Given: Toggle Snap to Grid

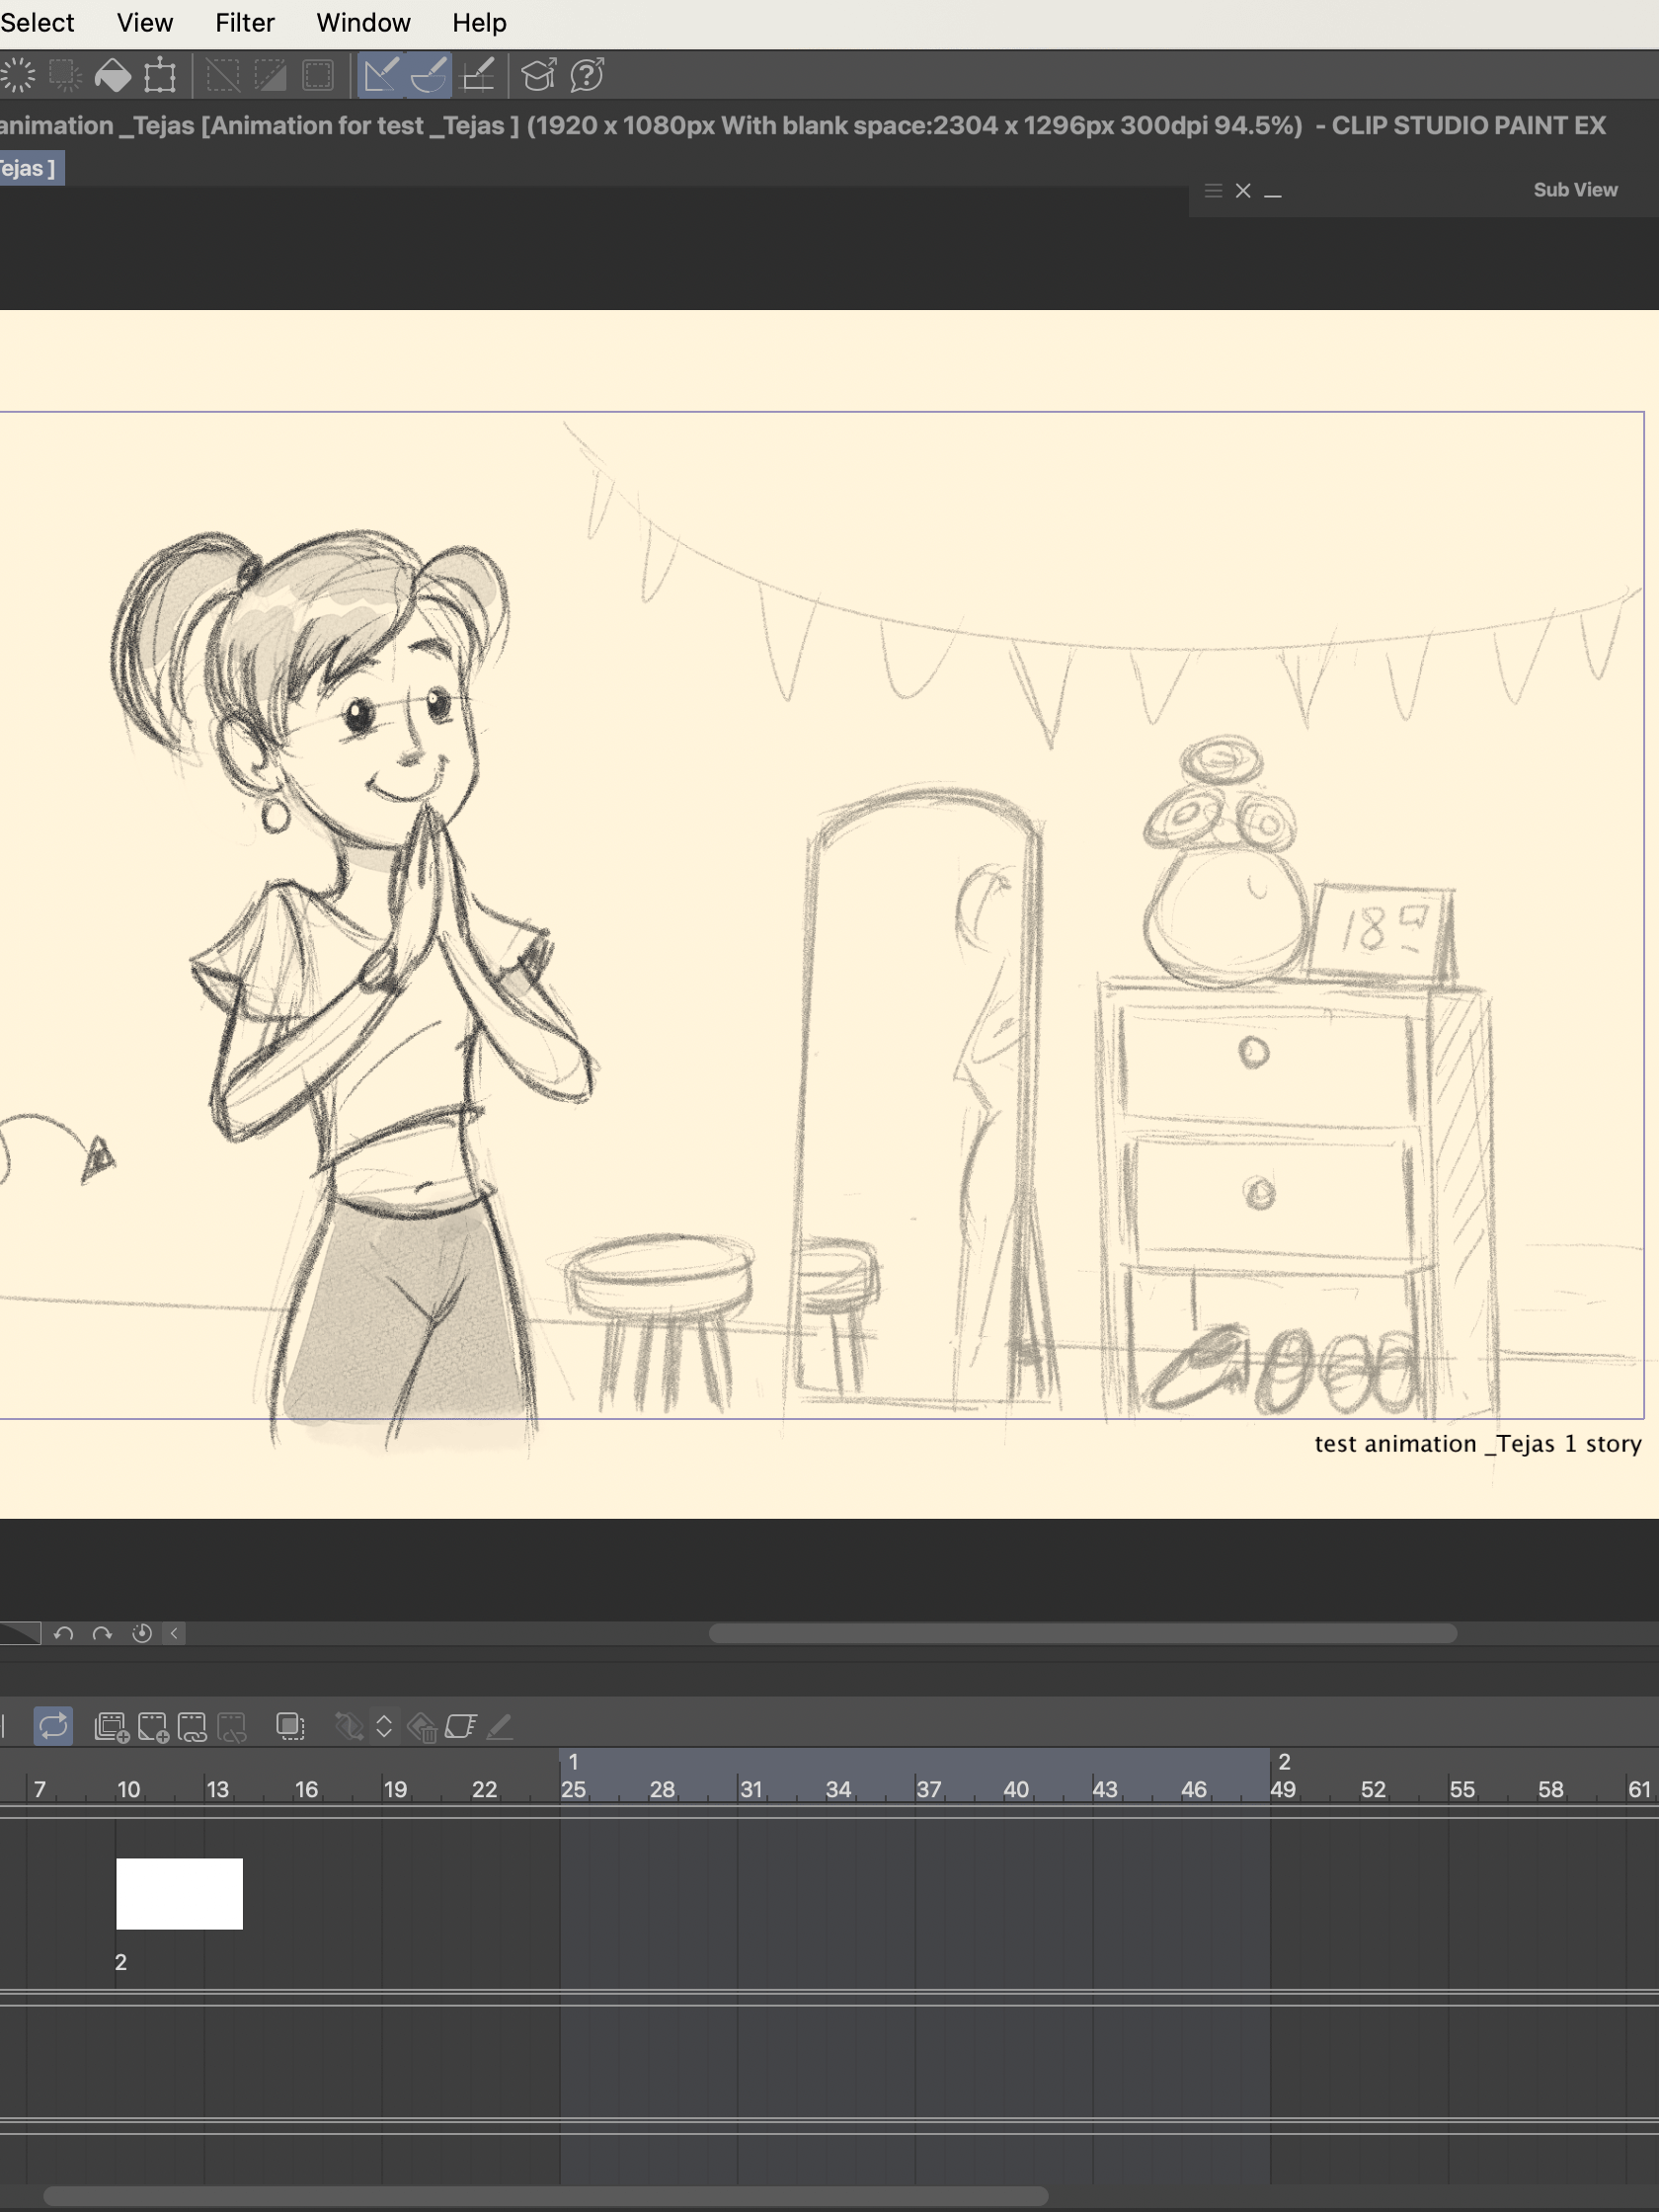Looking at the screenshot, I should click(478, 75).
